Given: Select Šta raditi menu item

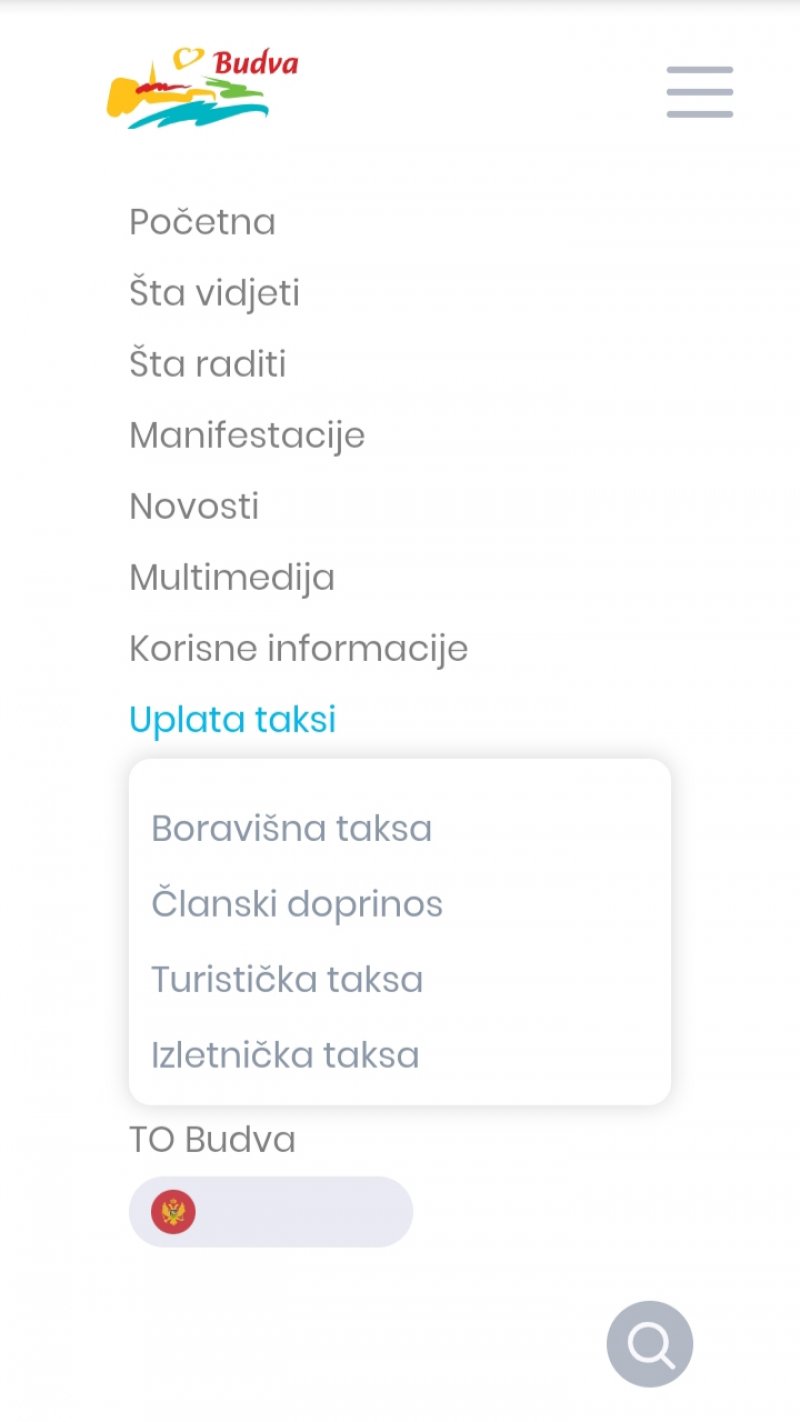Looking at the screenshot, I should (207, 364).
